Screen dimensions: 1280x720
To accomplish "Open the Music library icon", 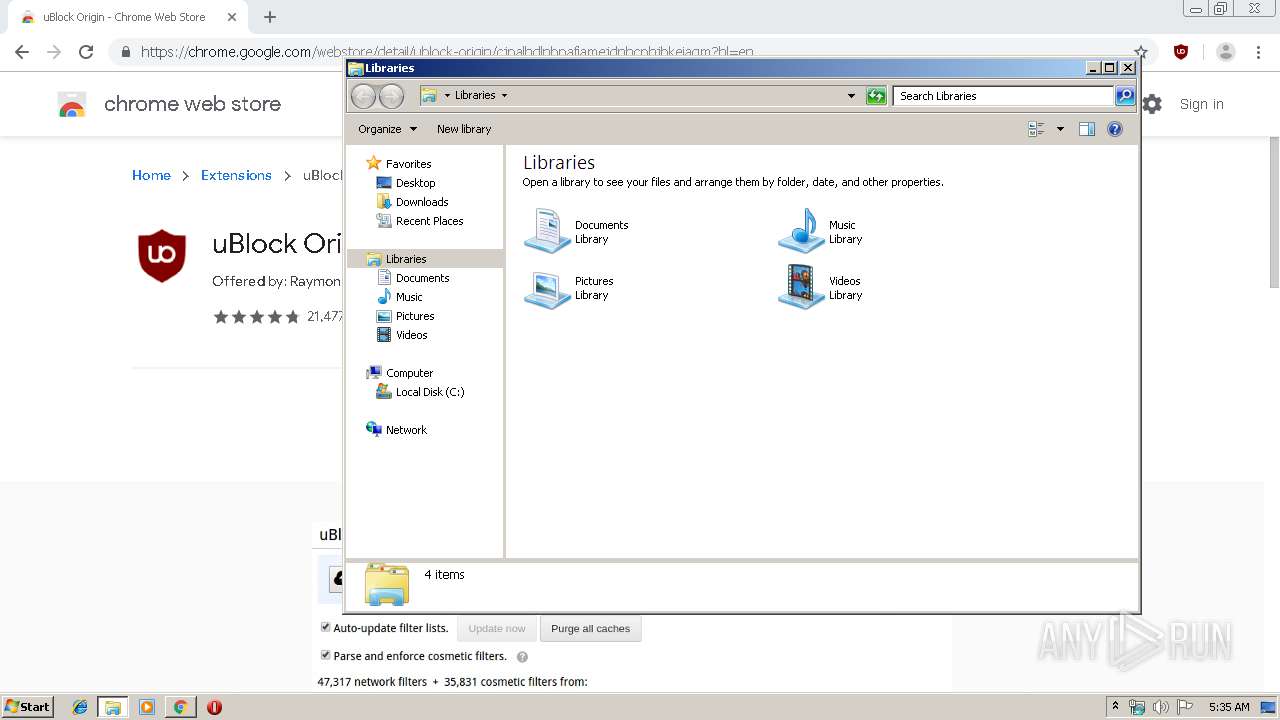I will pos(802,231).
